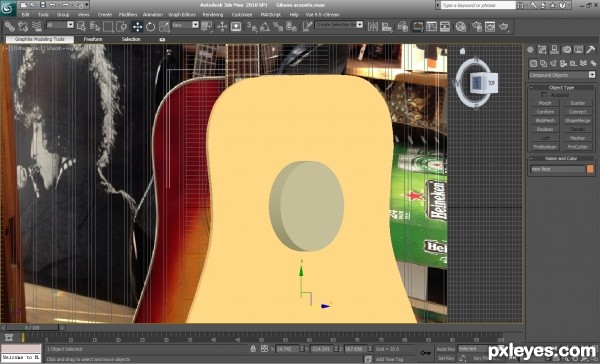Toggle Keyboard Shortcut Override
This screenshot has height=364, width=600.
point(236,26)
